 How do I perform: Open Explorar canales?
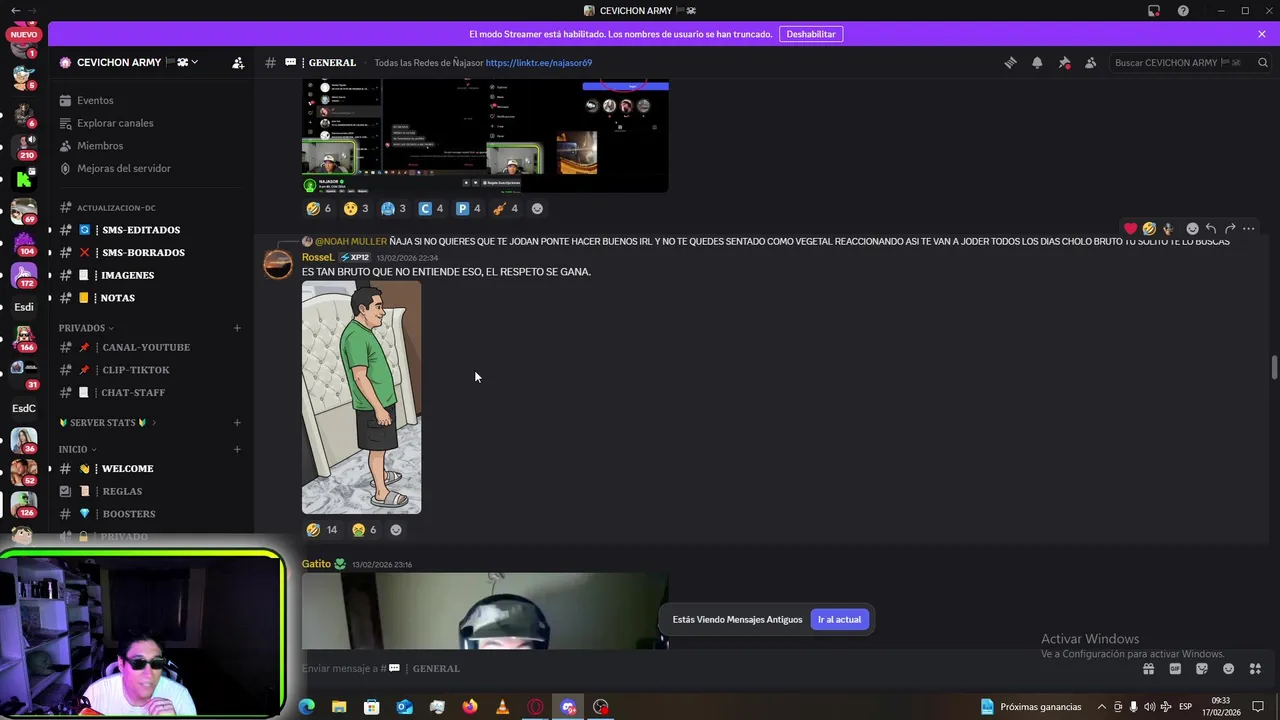coord(115,123)
